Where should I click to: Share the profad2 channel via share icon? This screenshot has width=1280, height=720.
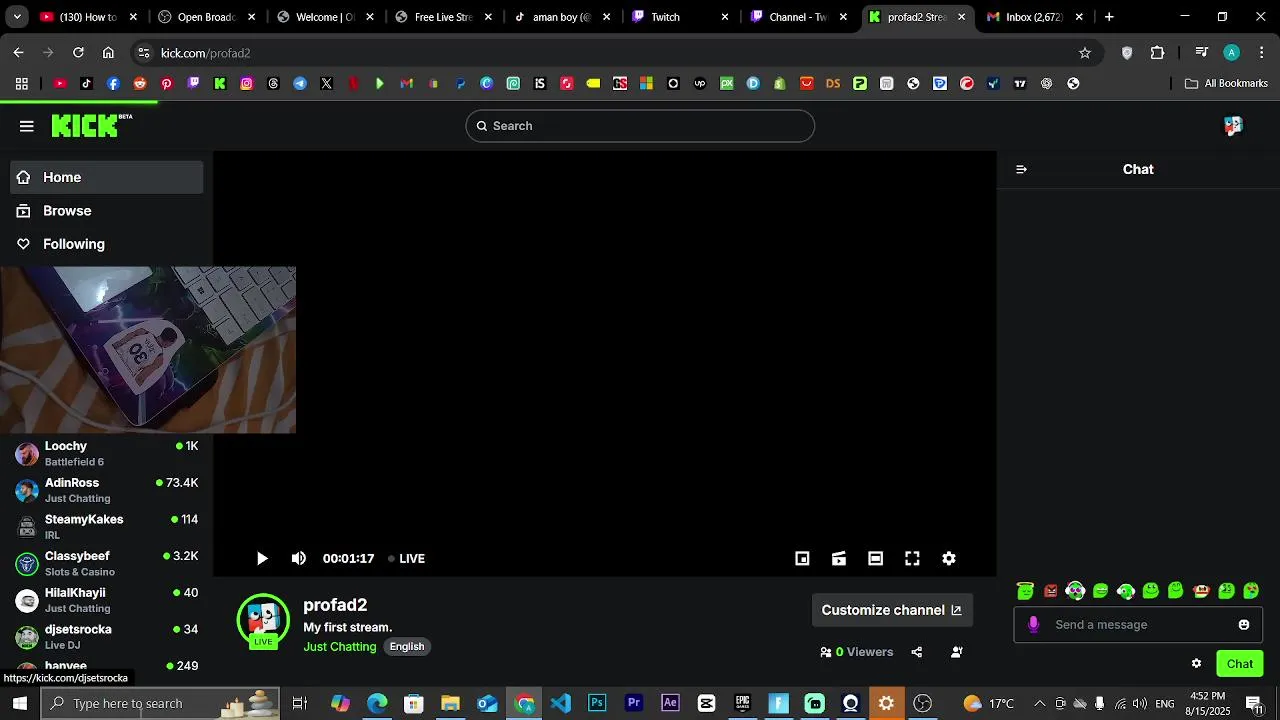click(916, 652)
